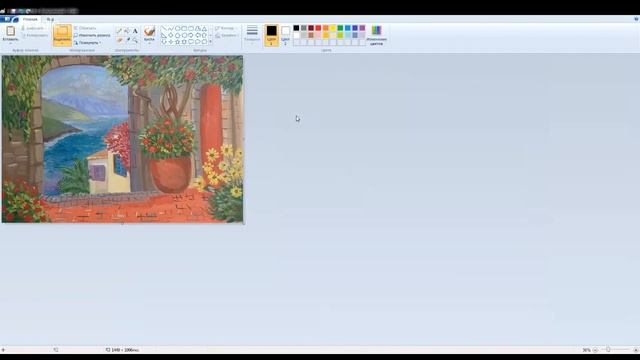This screenshot has width=640, height=360.
Task: Click Resize (Изменить размер) button
Action: 92,36
